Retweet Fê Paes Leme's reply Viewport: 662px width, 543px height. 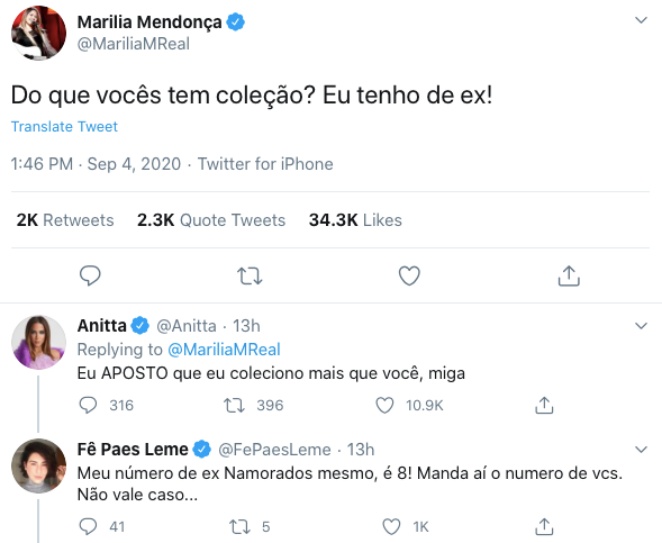click(x=238, y=526)
